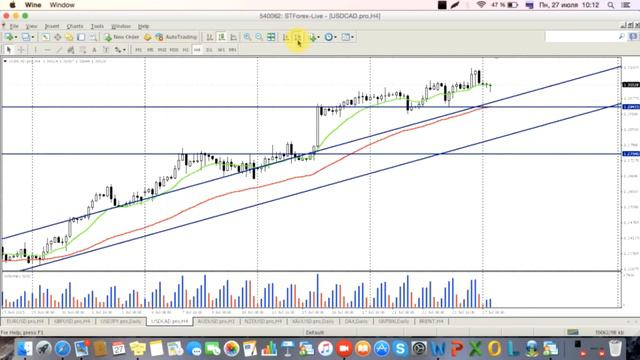The height and width of the screenshot is (360, 640).
Task: Open the Tools menu
Action: pyautogui.click(x=97, y=26)
